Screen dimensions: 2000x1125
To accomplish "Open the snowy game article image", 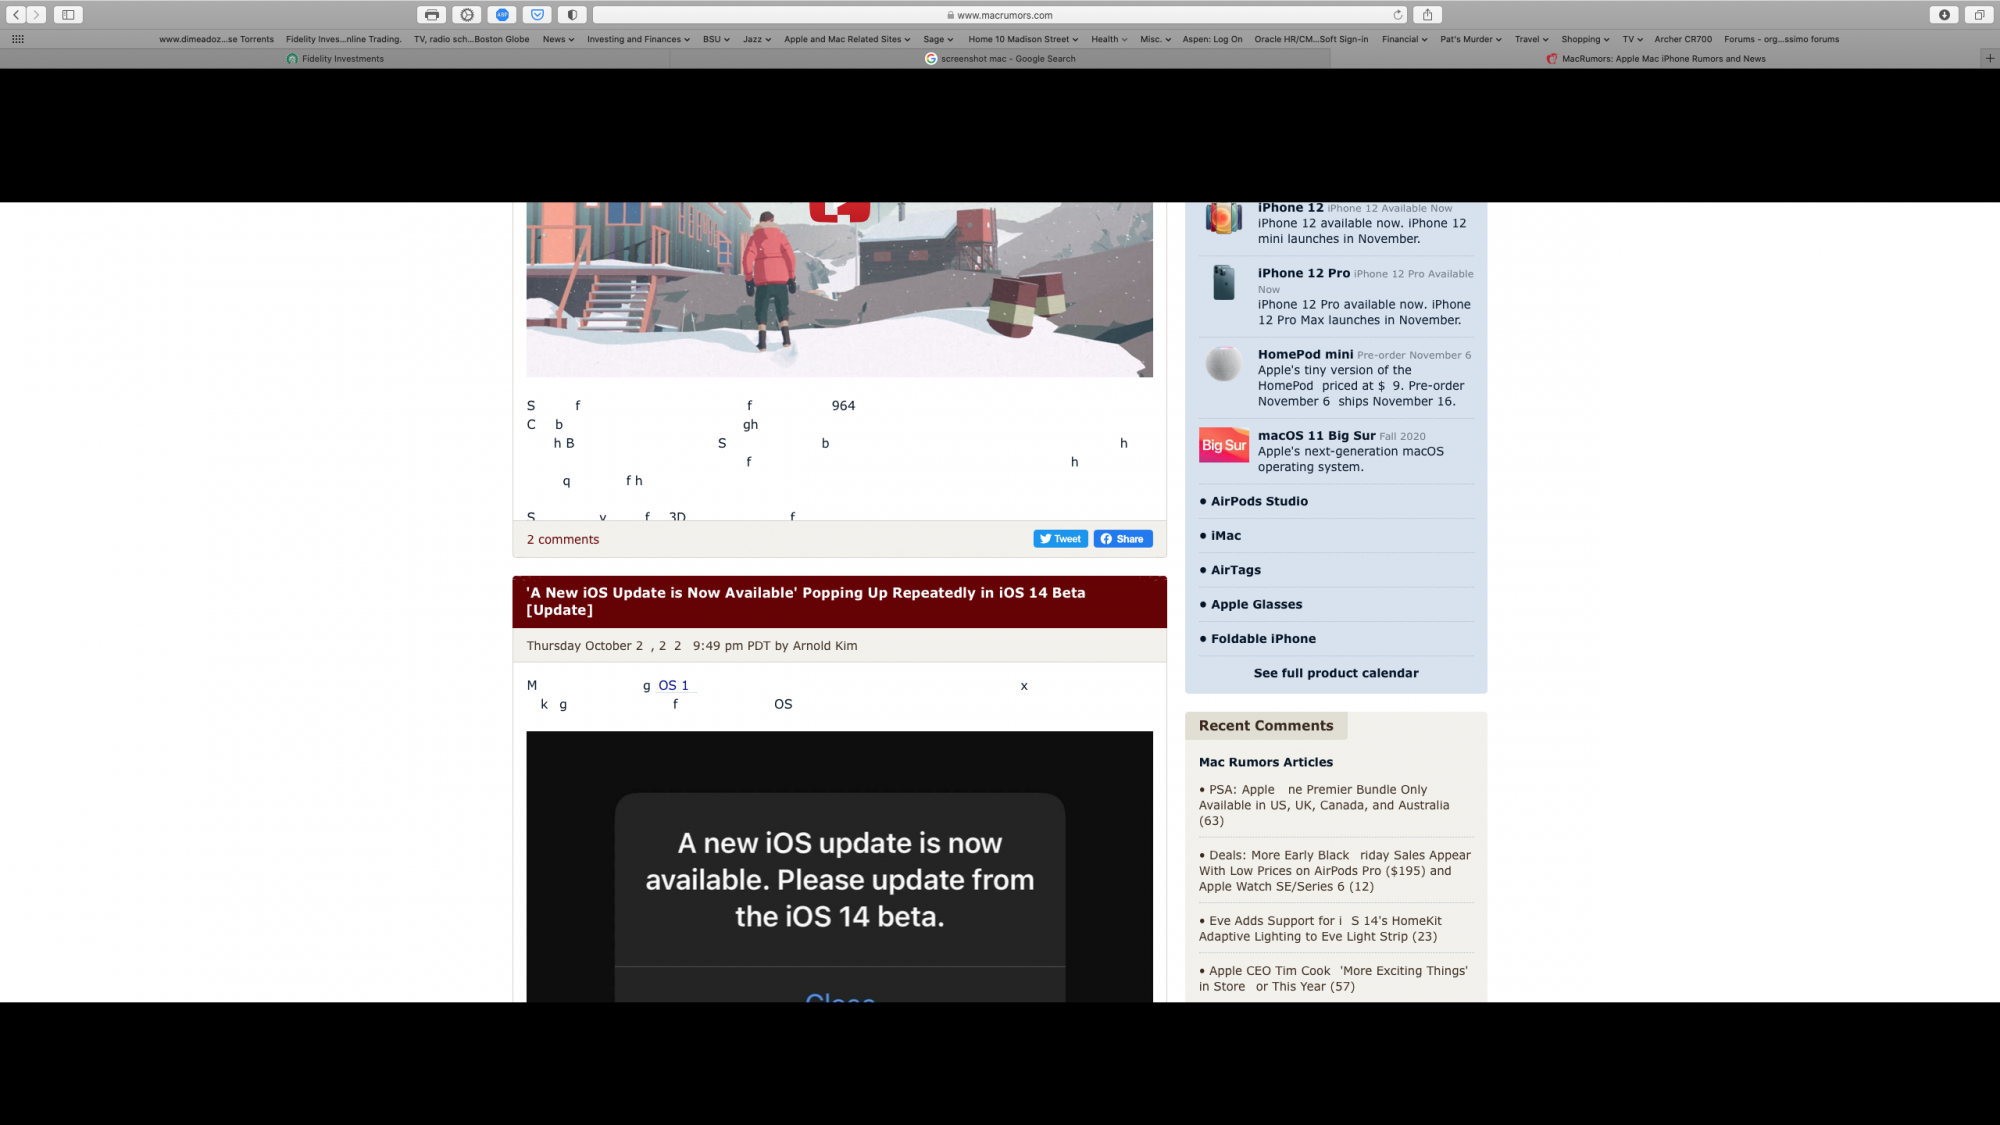I will [x=839, y=290].
